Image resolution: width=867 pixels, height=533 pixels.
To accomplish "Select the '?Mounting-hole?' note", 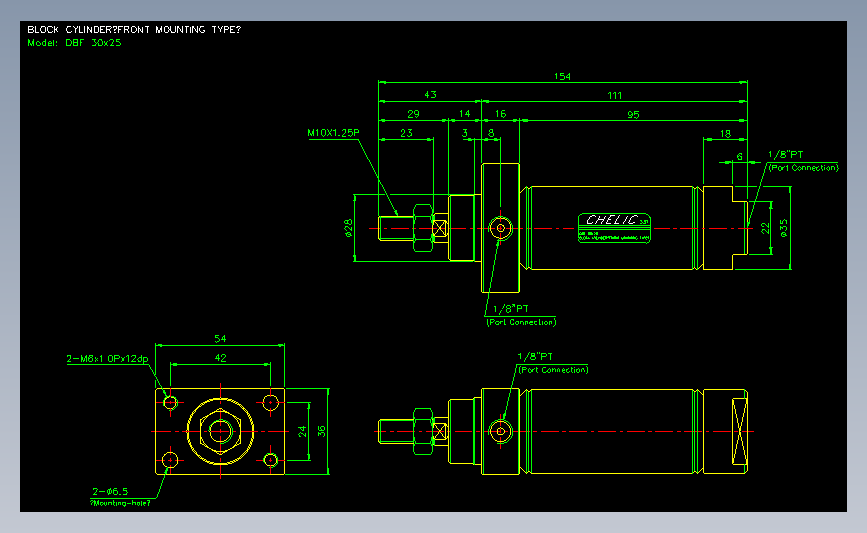I will (x=120, y=503).
